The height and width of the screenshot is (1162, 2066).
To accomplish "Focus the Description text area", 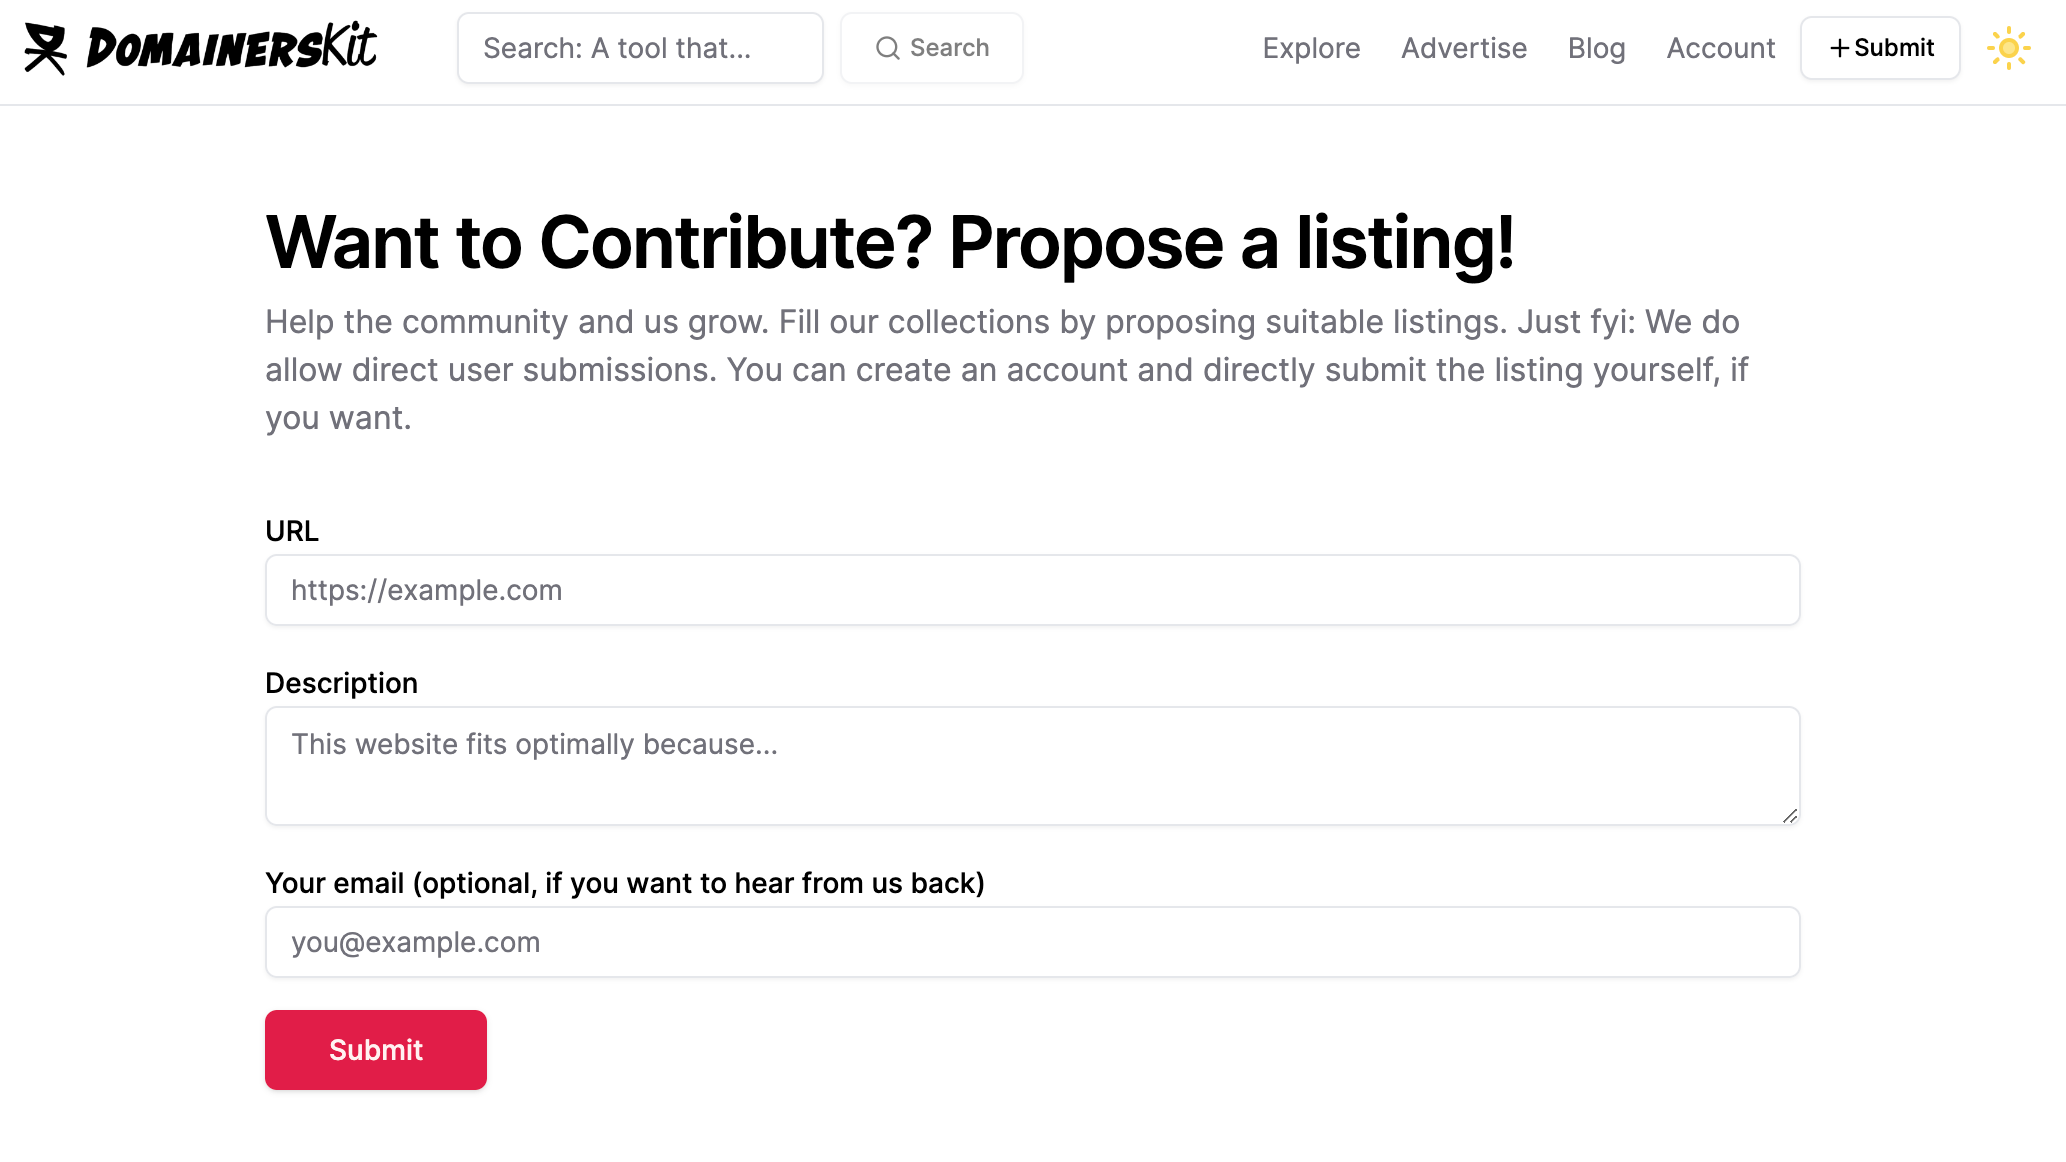I will [x=1032, y=765].
